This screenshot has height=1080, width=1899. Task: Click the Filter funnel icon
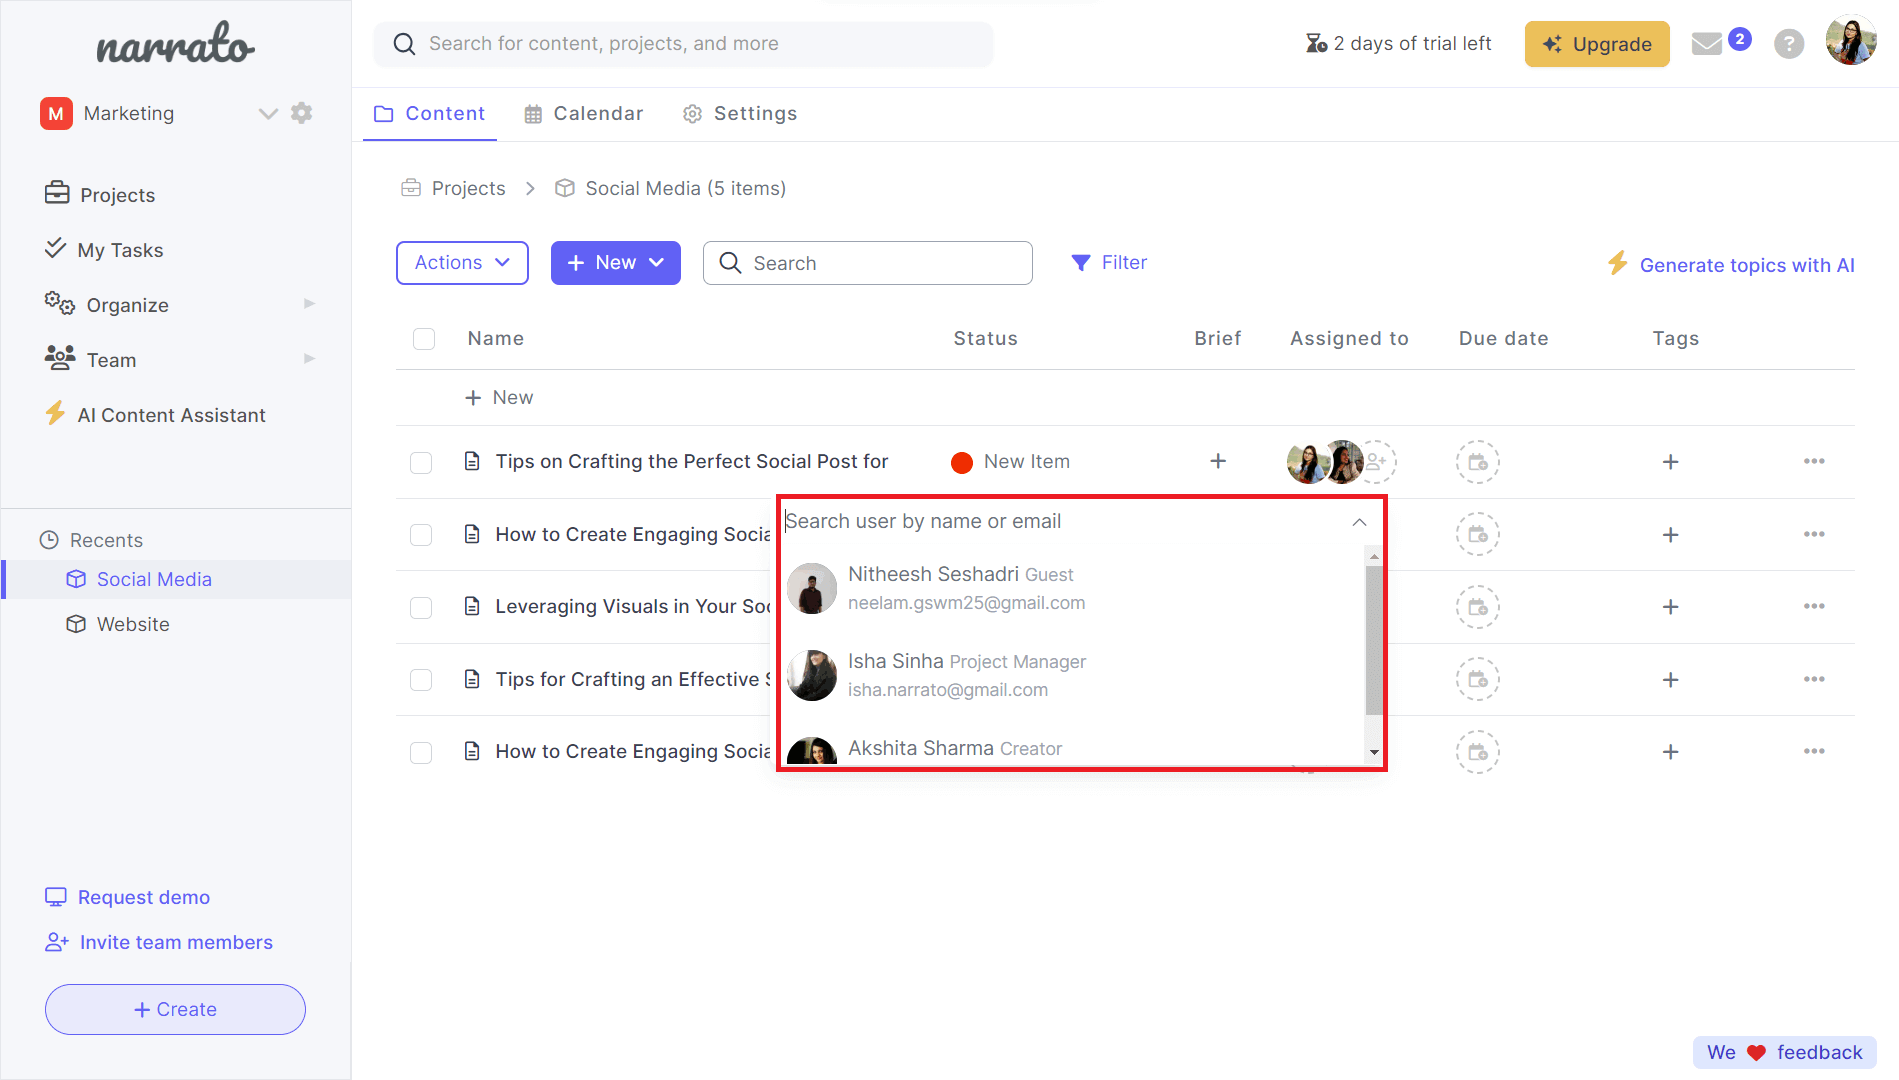pos(1081,263)
